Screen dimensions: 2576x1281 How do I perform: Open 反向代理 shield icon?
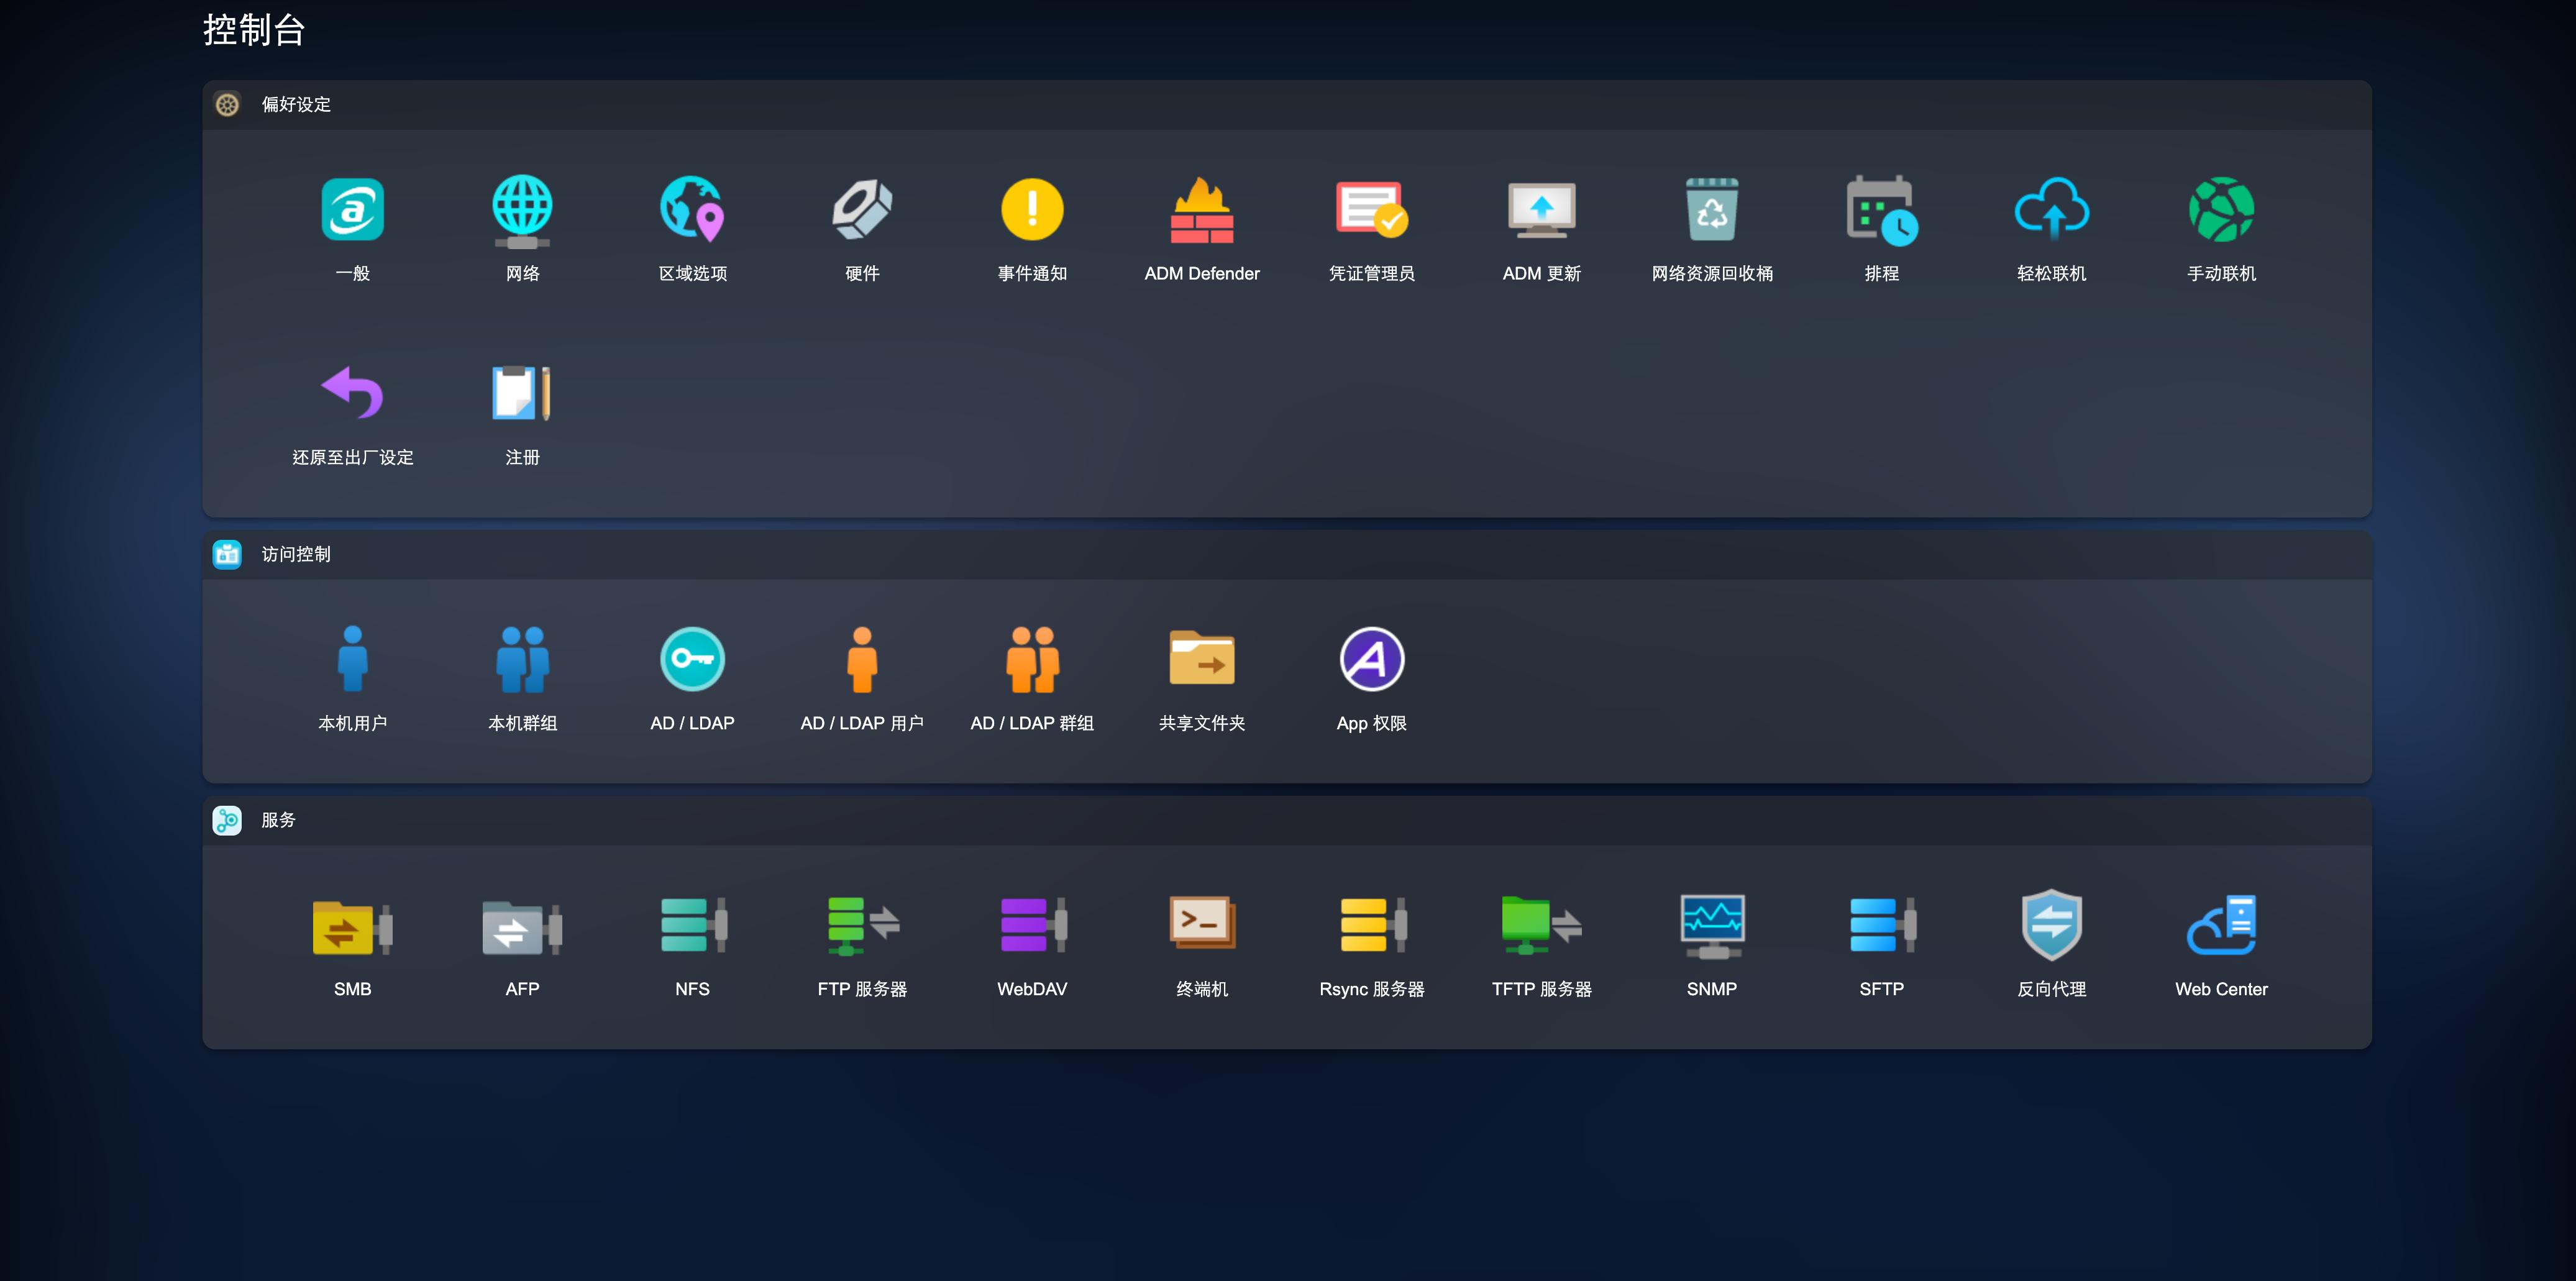click(2051, 925)
